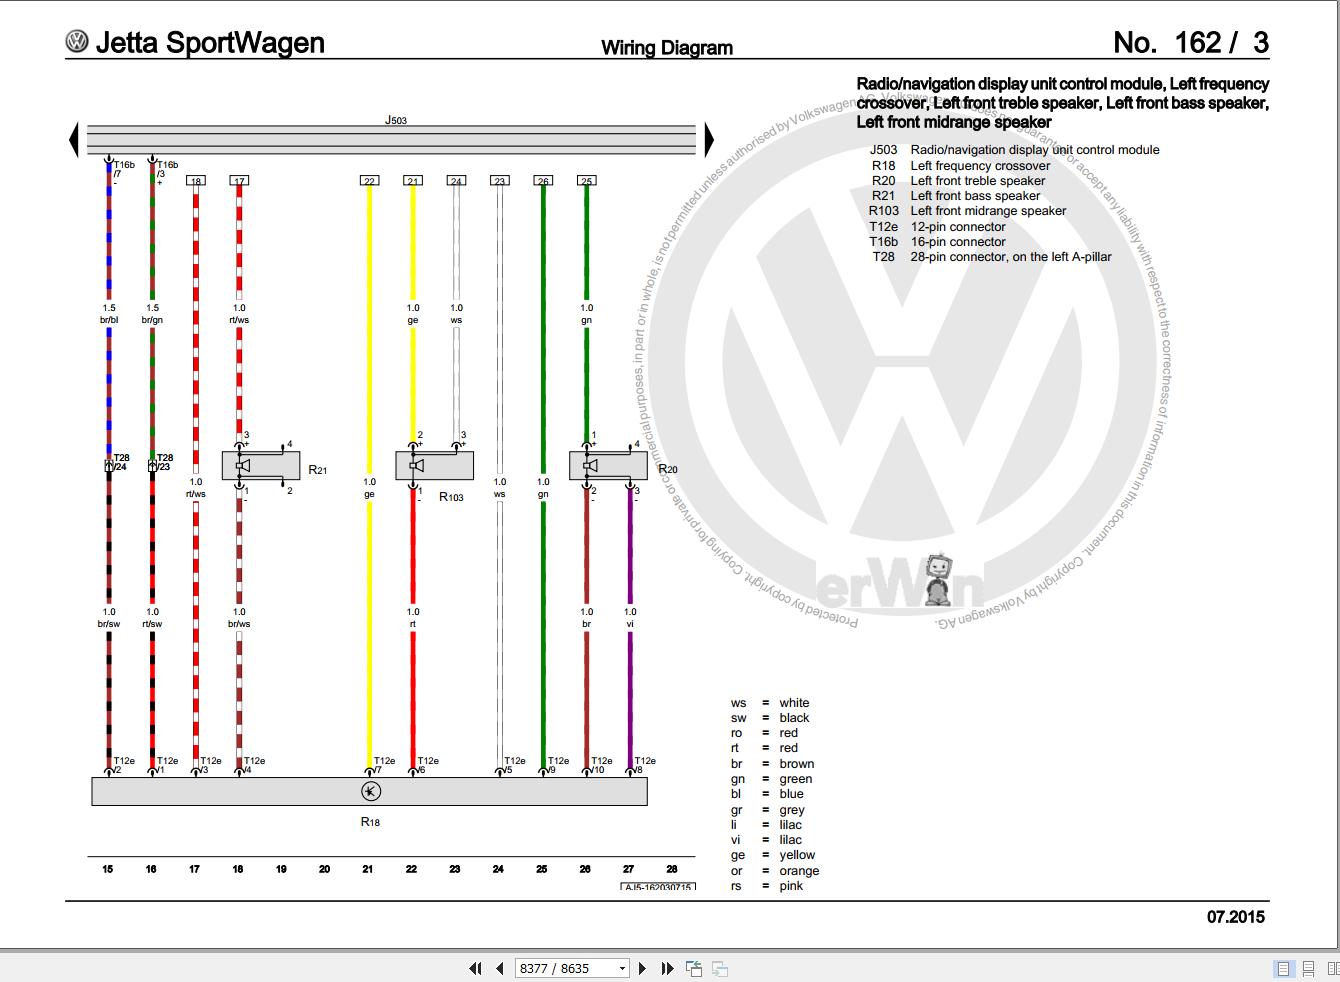Click the 'Wiring Diagram' heading
The height and width of the screenshot is (982, 1340).
667,48
